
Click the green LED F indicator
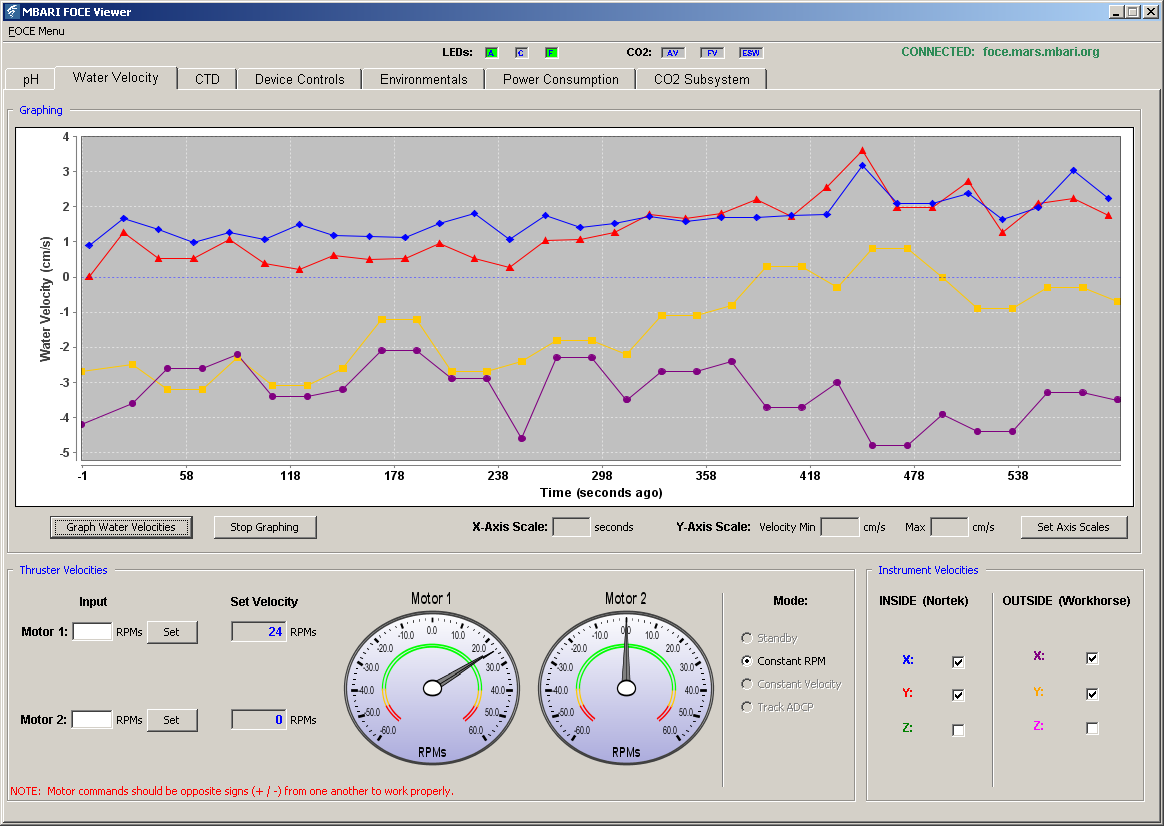pyautogui.click(x=552, y=53)
